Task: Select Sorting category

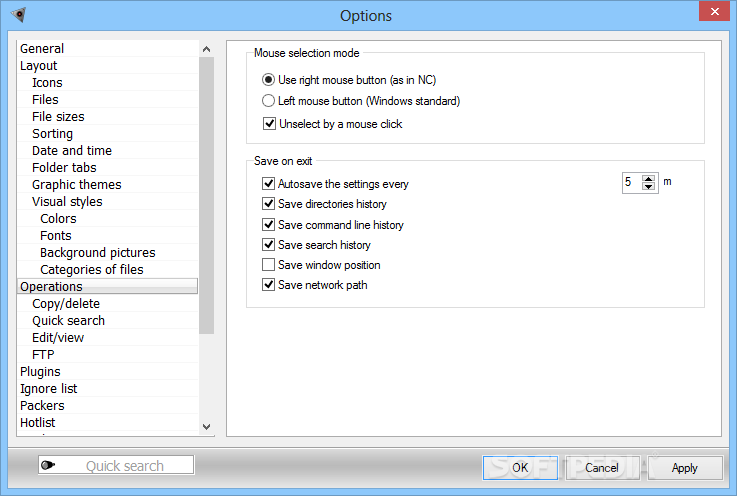Action: tap(108, 134)
